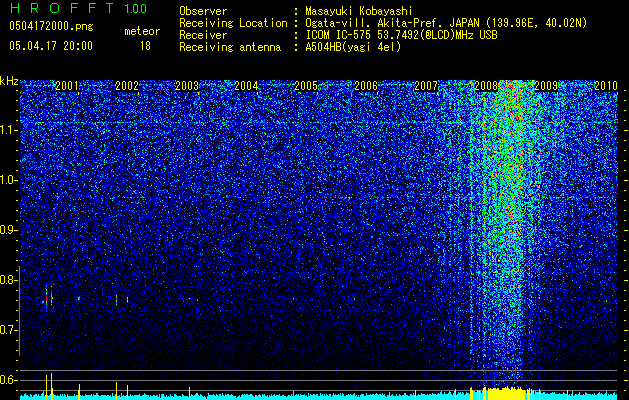Click the 2001 time marker
629x400 pixels.
67,86
